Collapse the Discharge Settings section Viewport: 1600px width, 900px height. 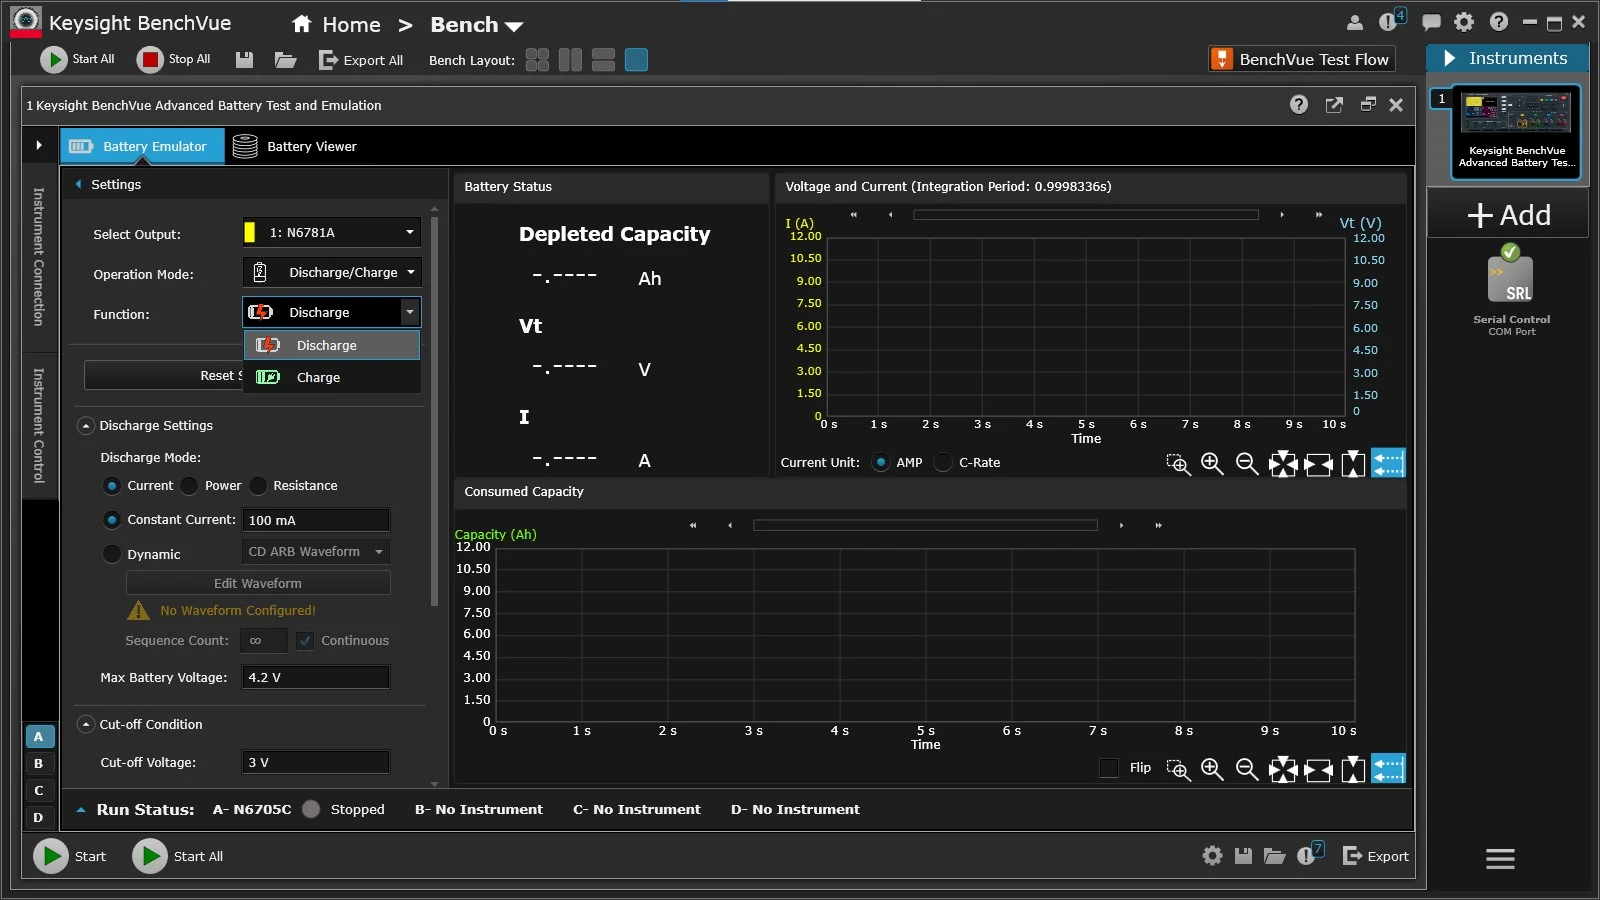pyautogui.click(x=86, y=426)
